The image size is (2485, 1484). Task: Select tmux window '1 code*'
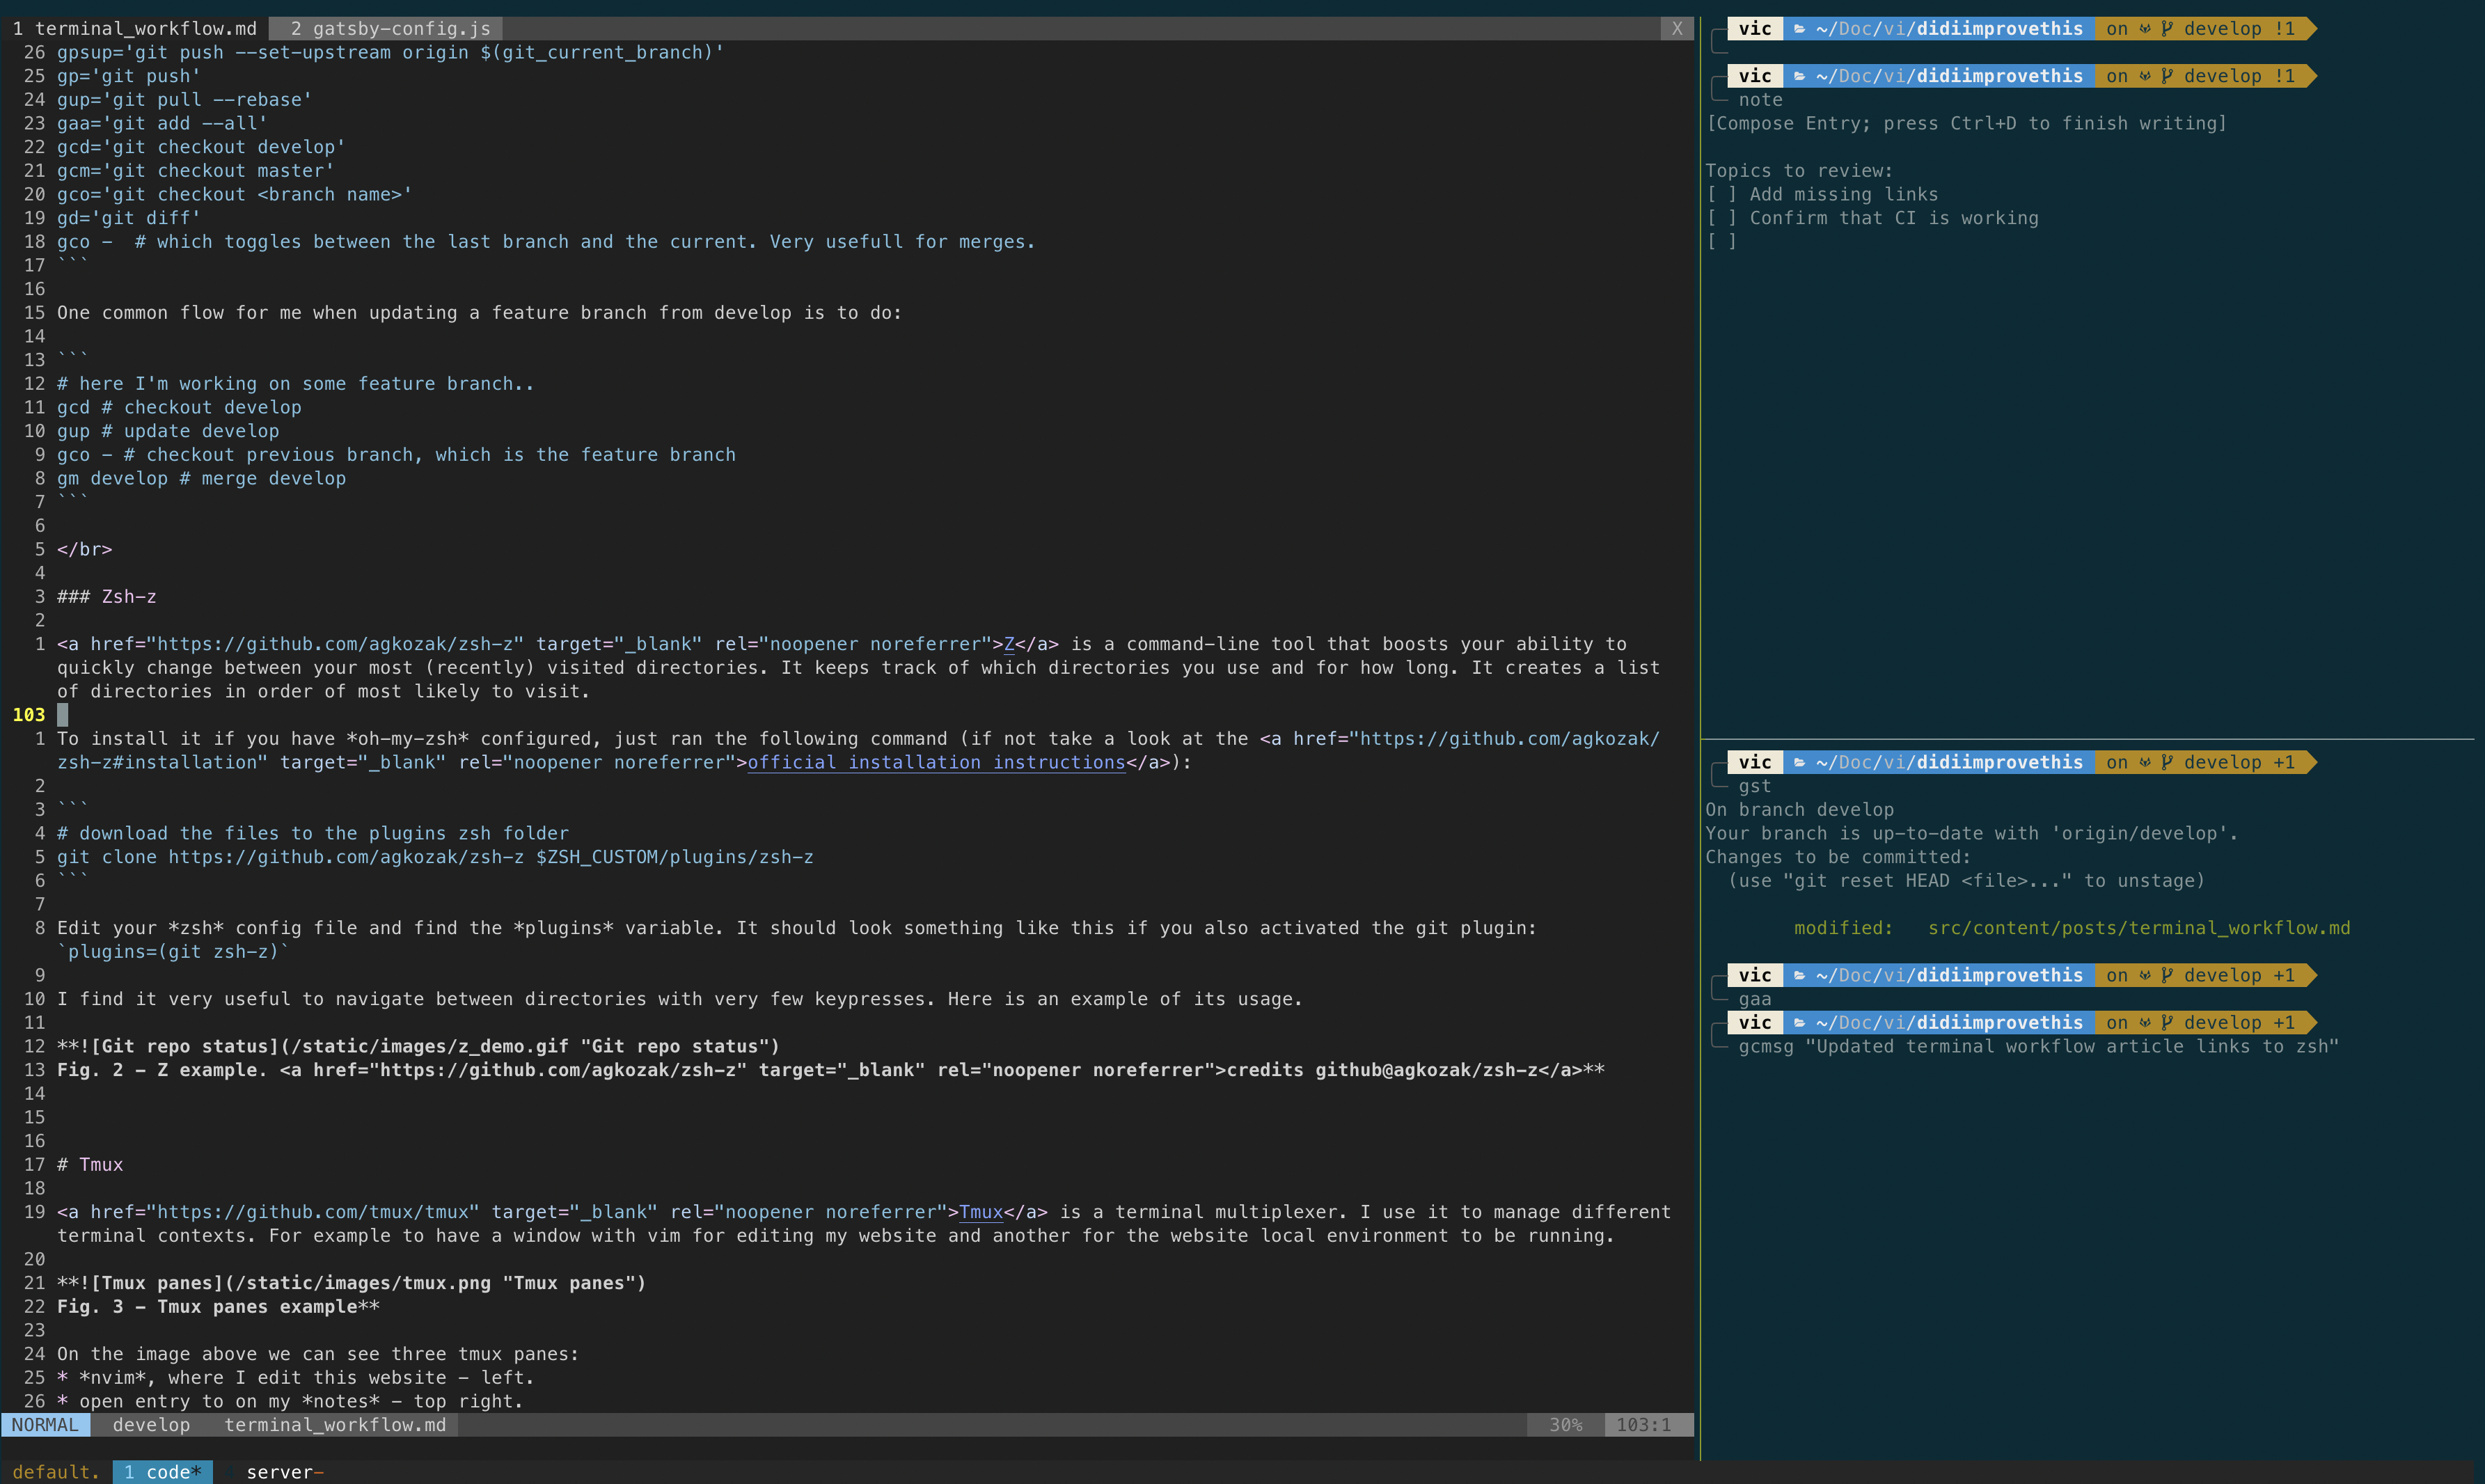pyautogui.click(x=162, y=1472)
